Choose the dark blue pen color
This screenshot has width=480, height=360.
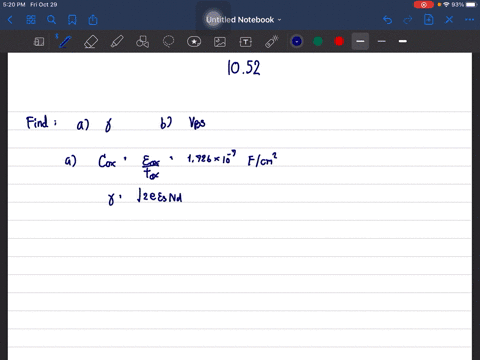[x=297, y=41]
